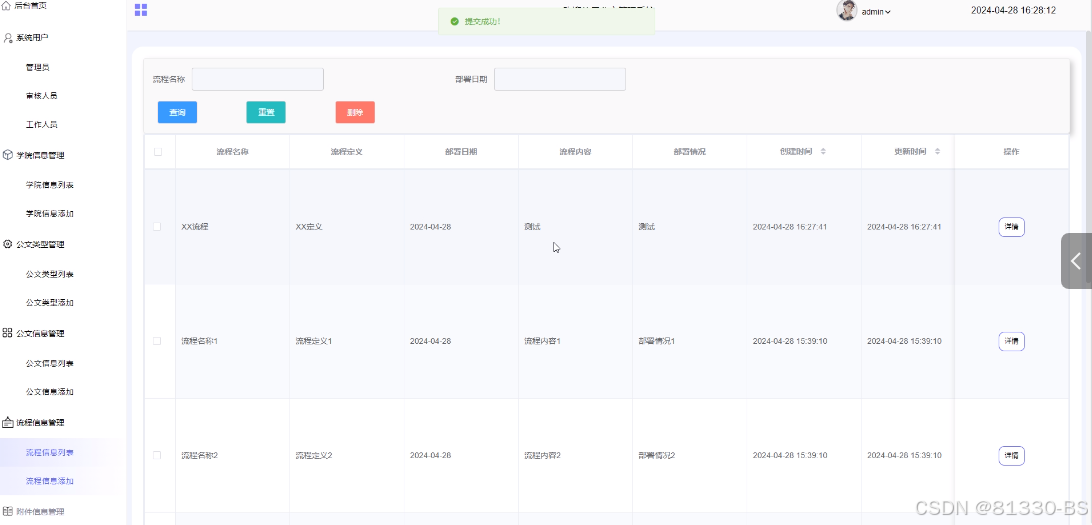
Task: Click the 流程名称2 cell
Action: 233,455
